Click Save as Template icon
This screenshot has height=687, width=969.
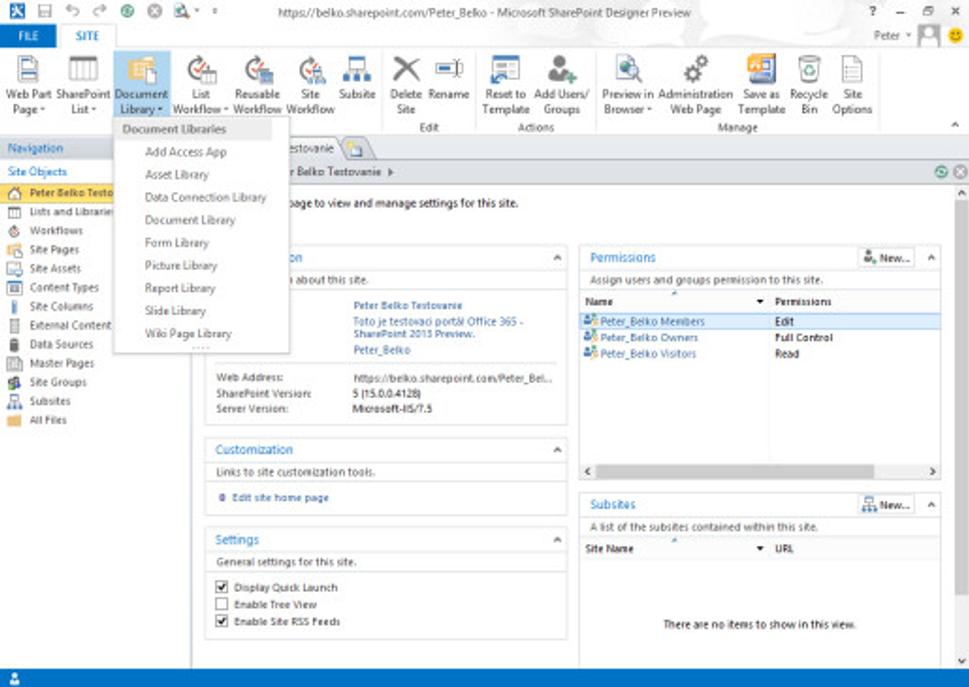click(761, 69)
